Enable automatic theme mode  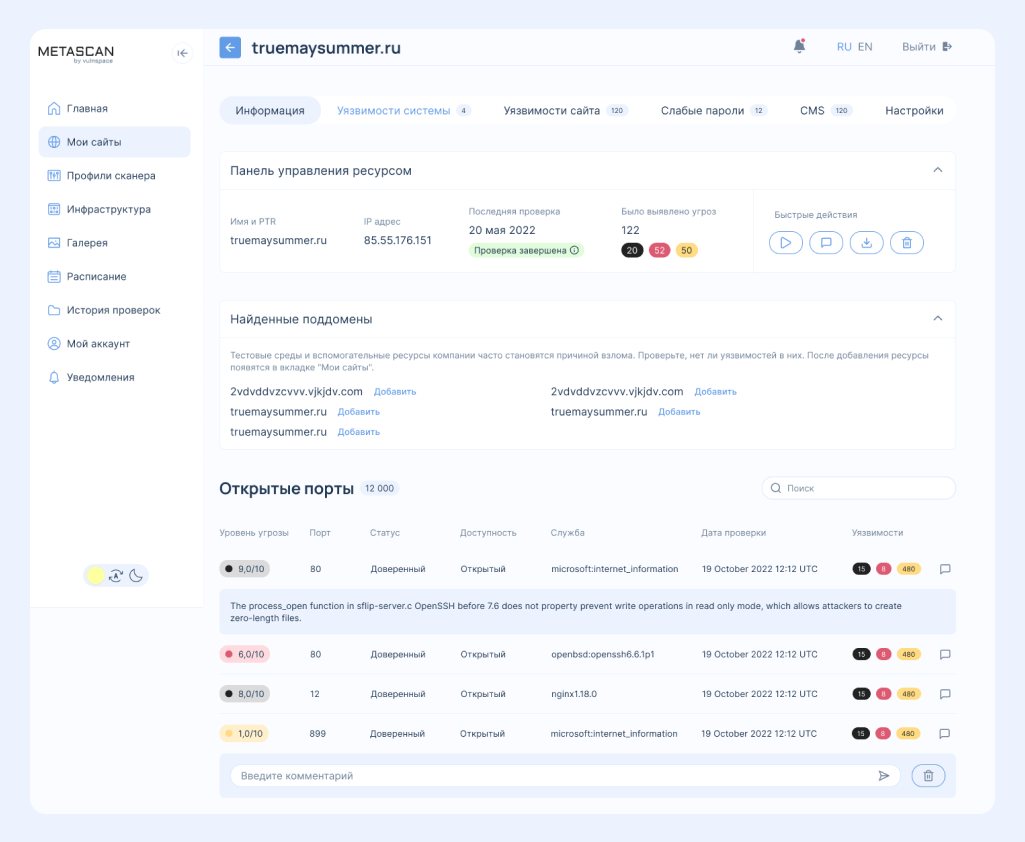(116, 575)
